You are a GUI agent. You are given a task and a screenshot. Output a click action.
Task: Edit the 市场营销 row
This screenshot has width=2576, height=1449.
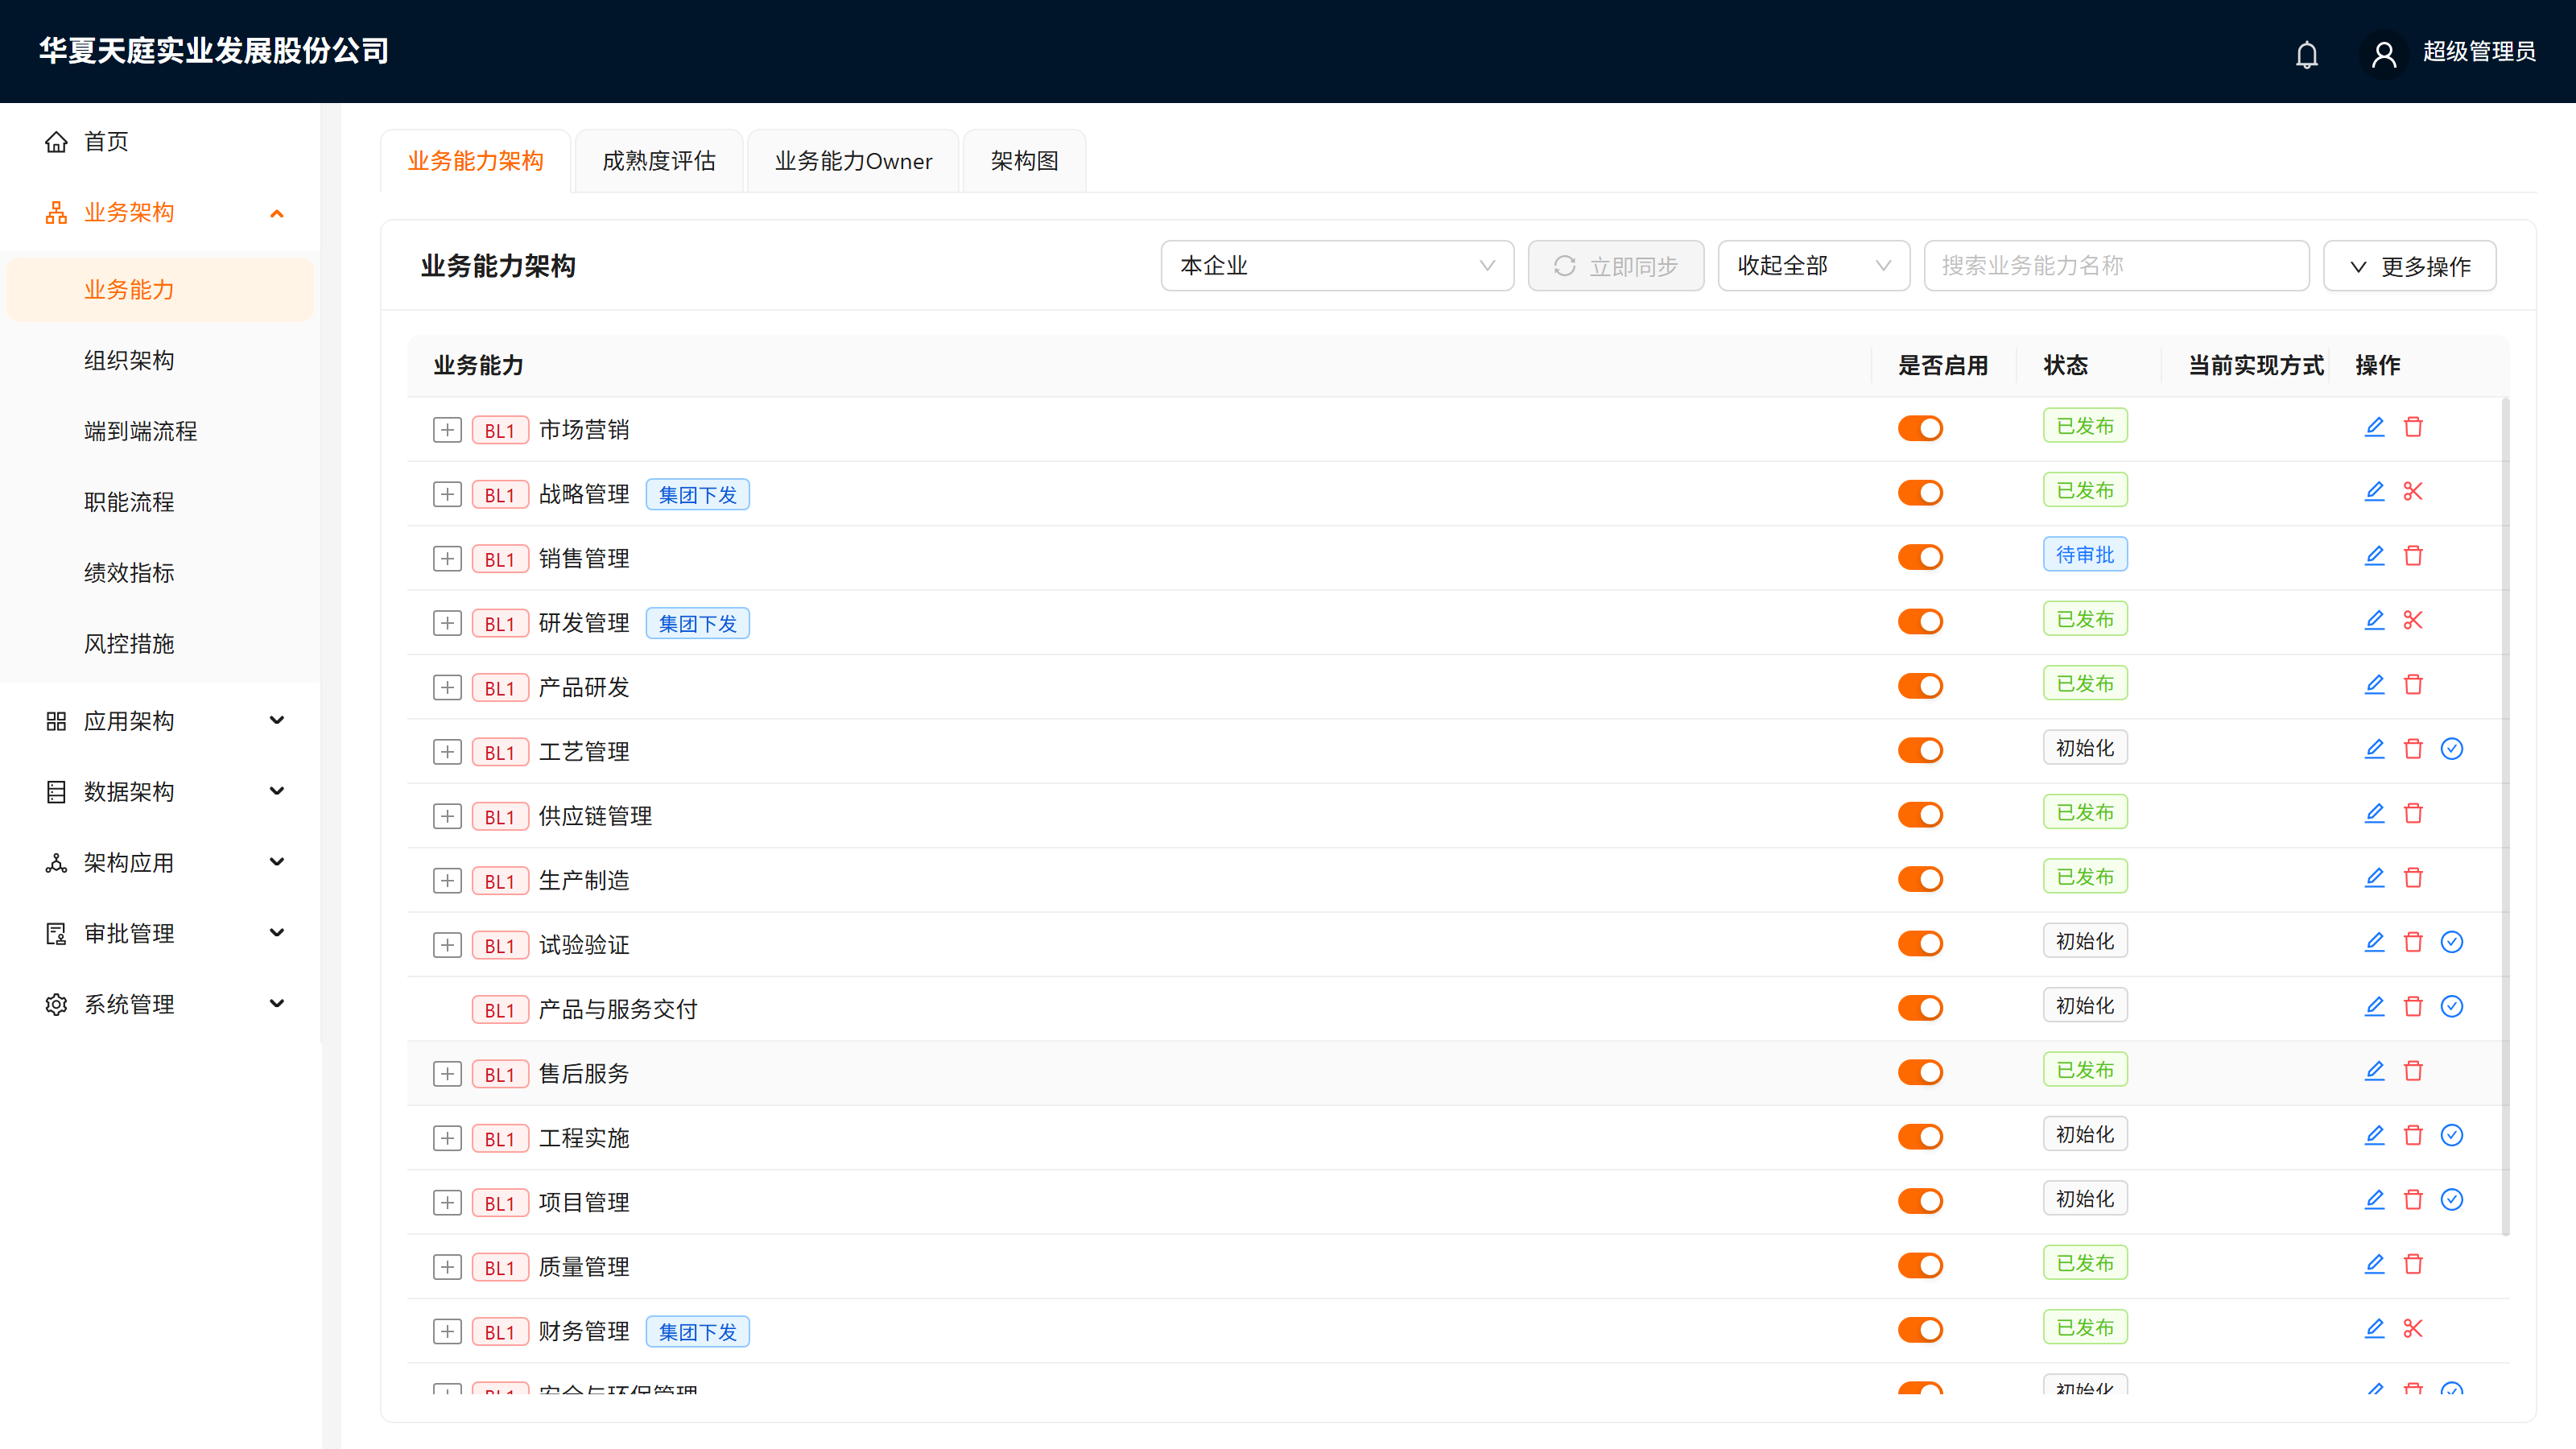[x=2374, y=427]
